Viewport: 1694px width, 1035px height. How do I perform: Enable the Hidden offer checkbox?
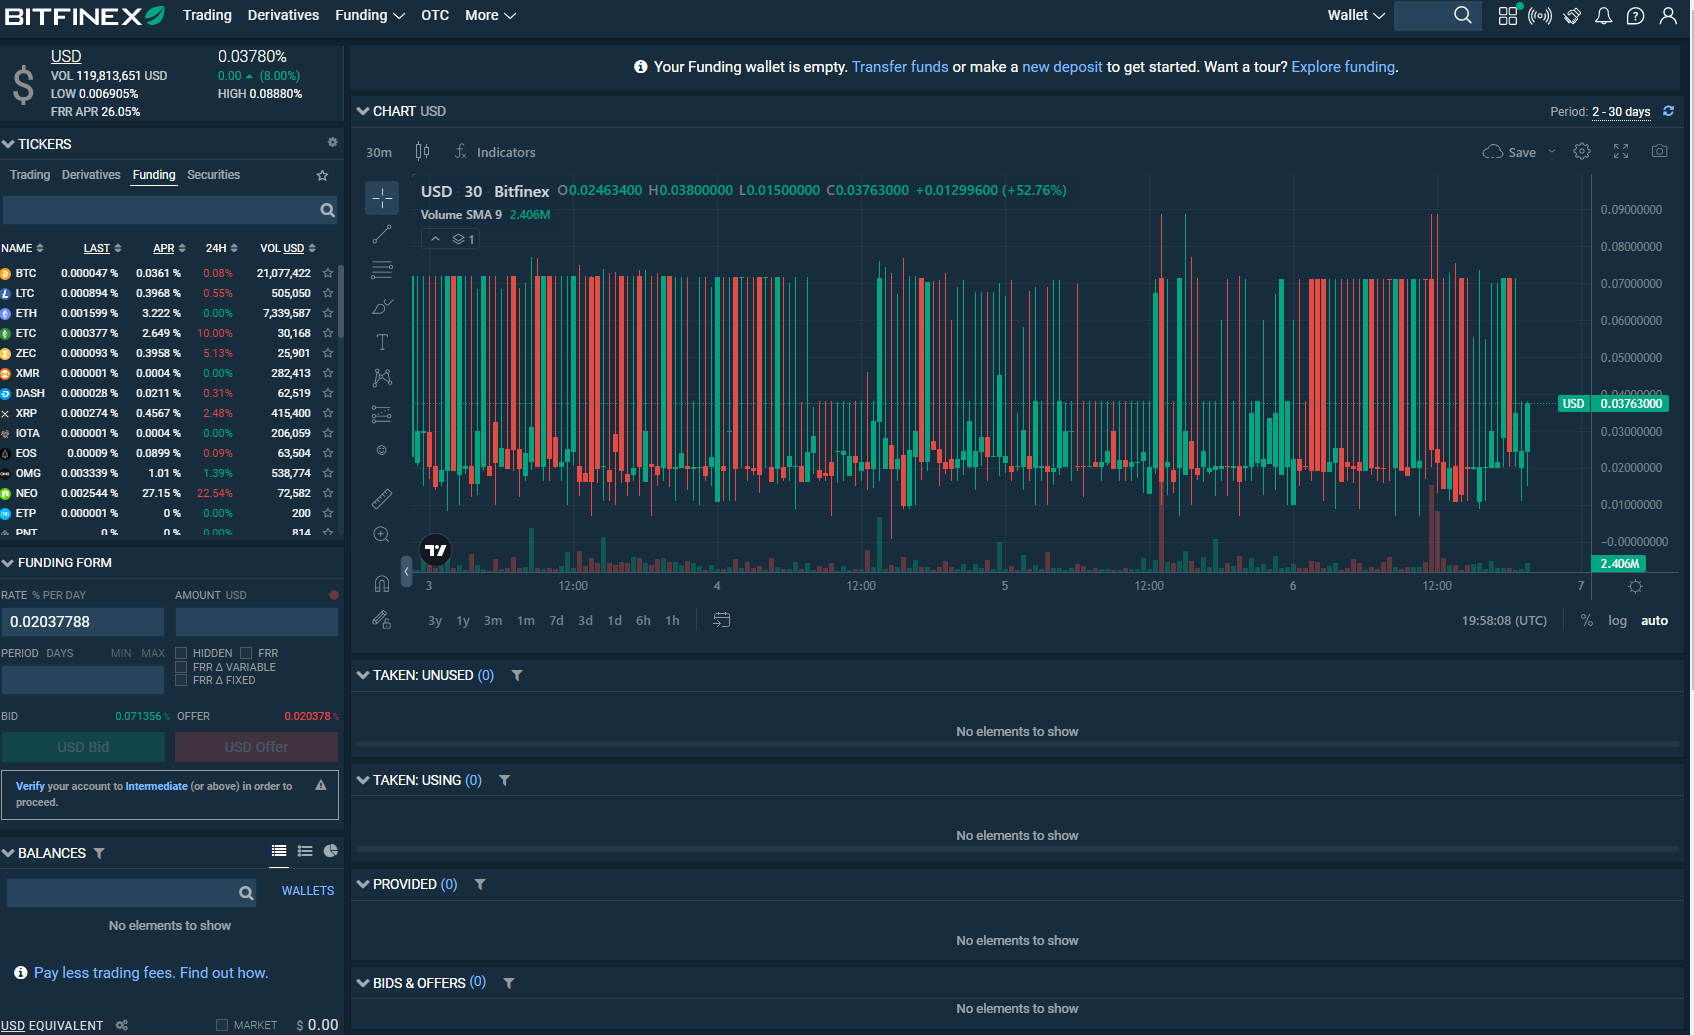pyautogui.click(x=181, y=653)
